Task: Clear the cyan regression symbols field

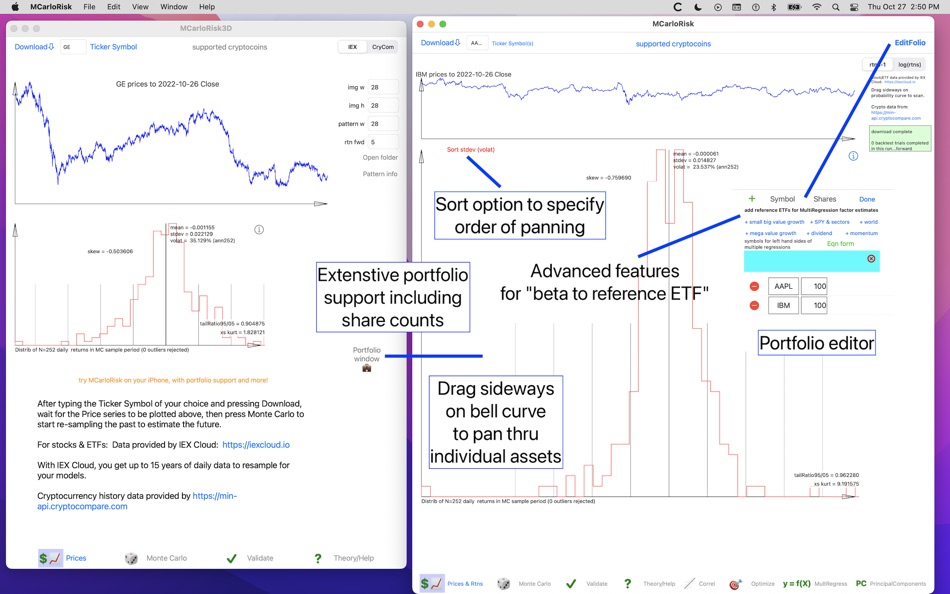Action: (871, 259)
